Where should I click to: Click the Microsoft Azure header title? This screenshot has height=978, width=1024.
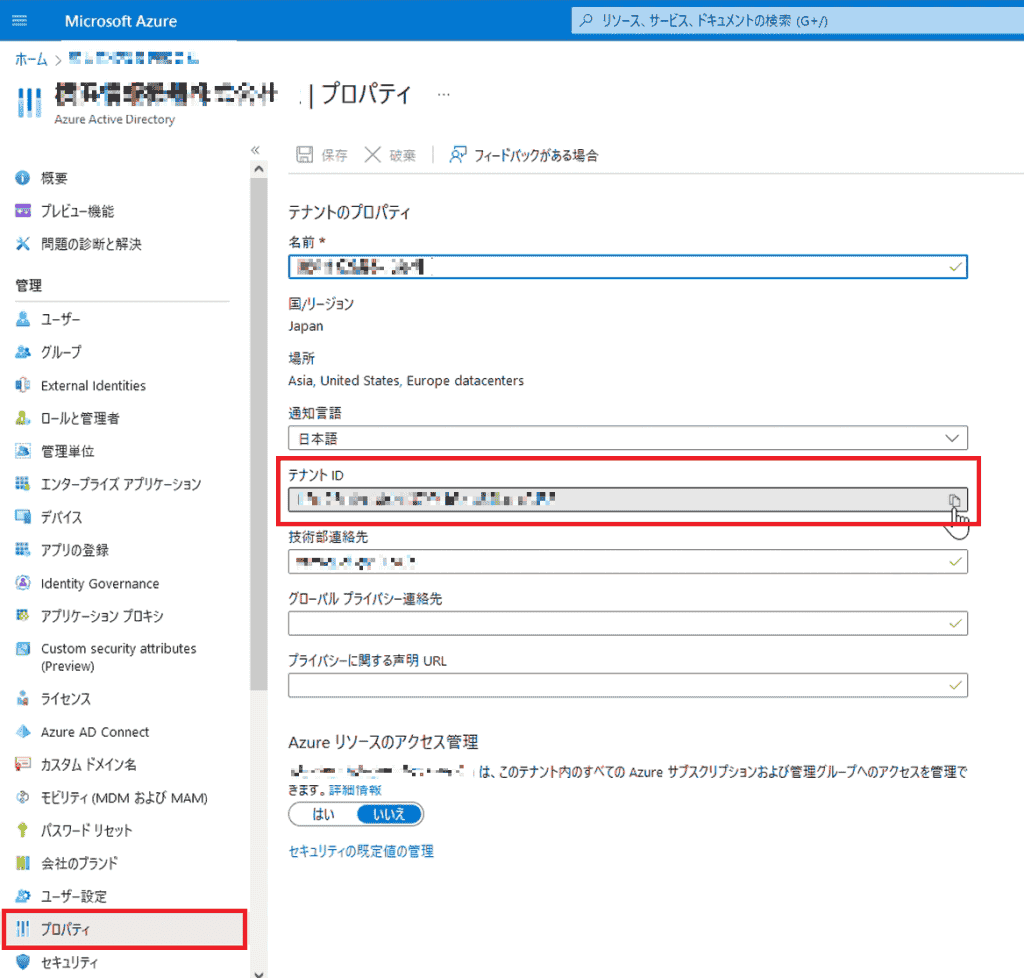point(121,21)
